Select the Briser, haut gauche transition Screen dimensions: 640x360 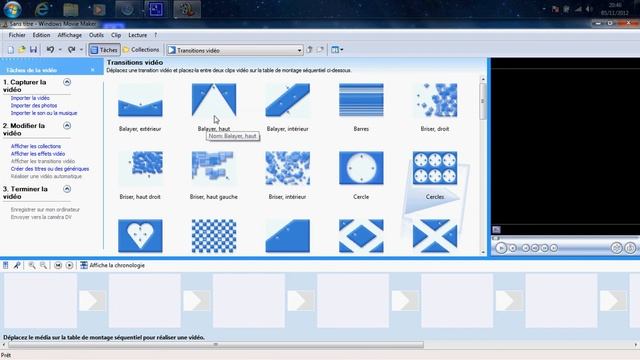(x=214, y=168)
